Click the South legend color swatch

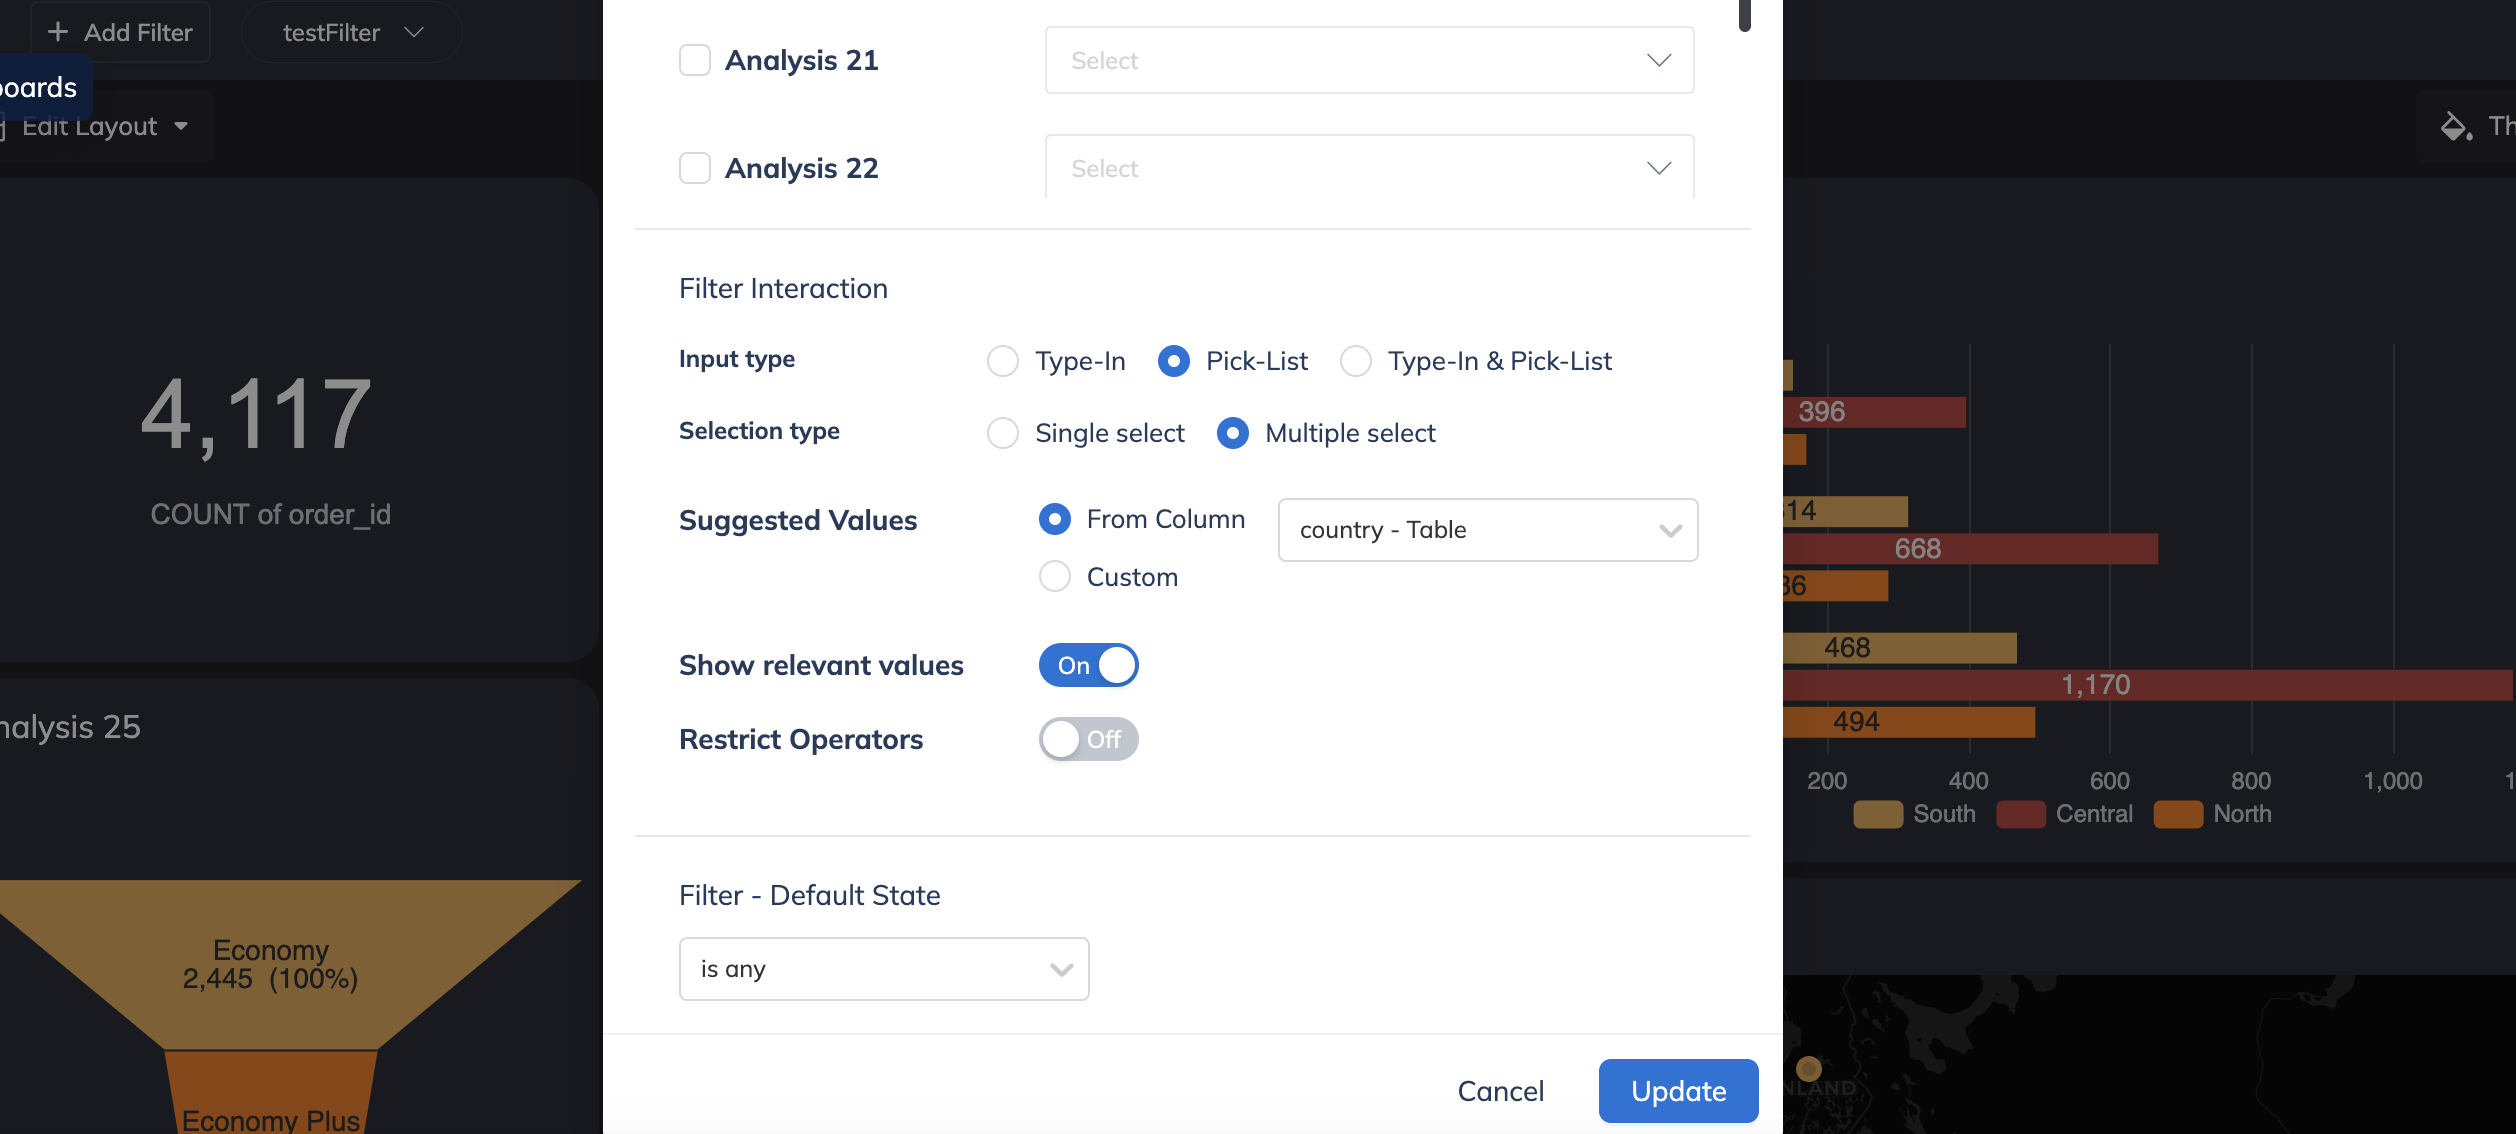(x=1878, y=814)
